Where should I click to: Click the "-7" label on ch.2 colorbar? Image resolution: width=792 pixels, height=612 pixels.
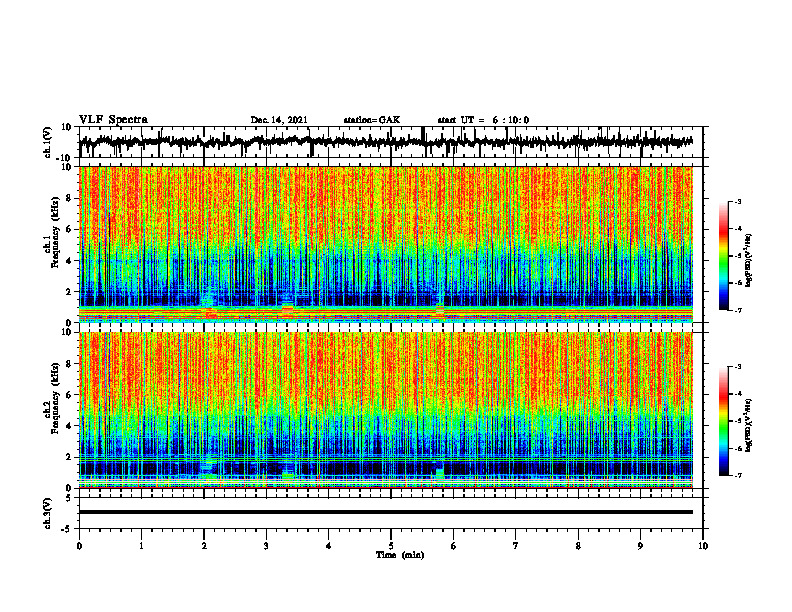point(737,475)
